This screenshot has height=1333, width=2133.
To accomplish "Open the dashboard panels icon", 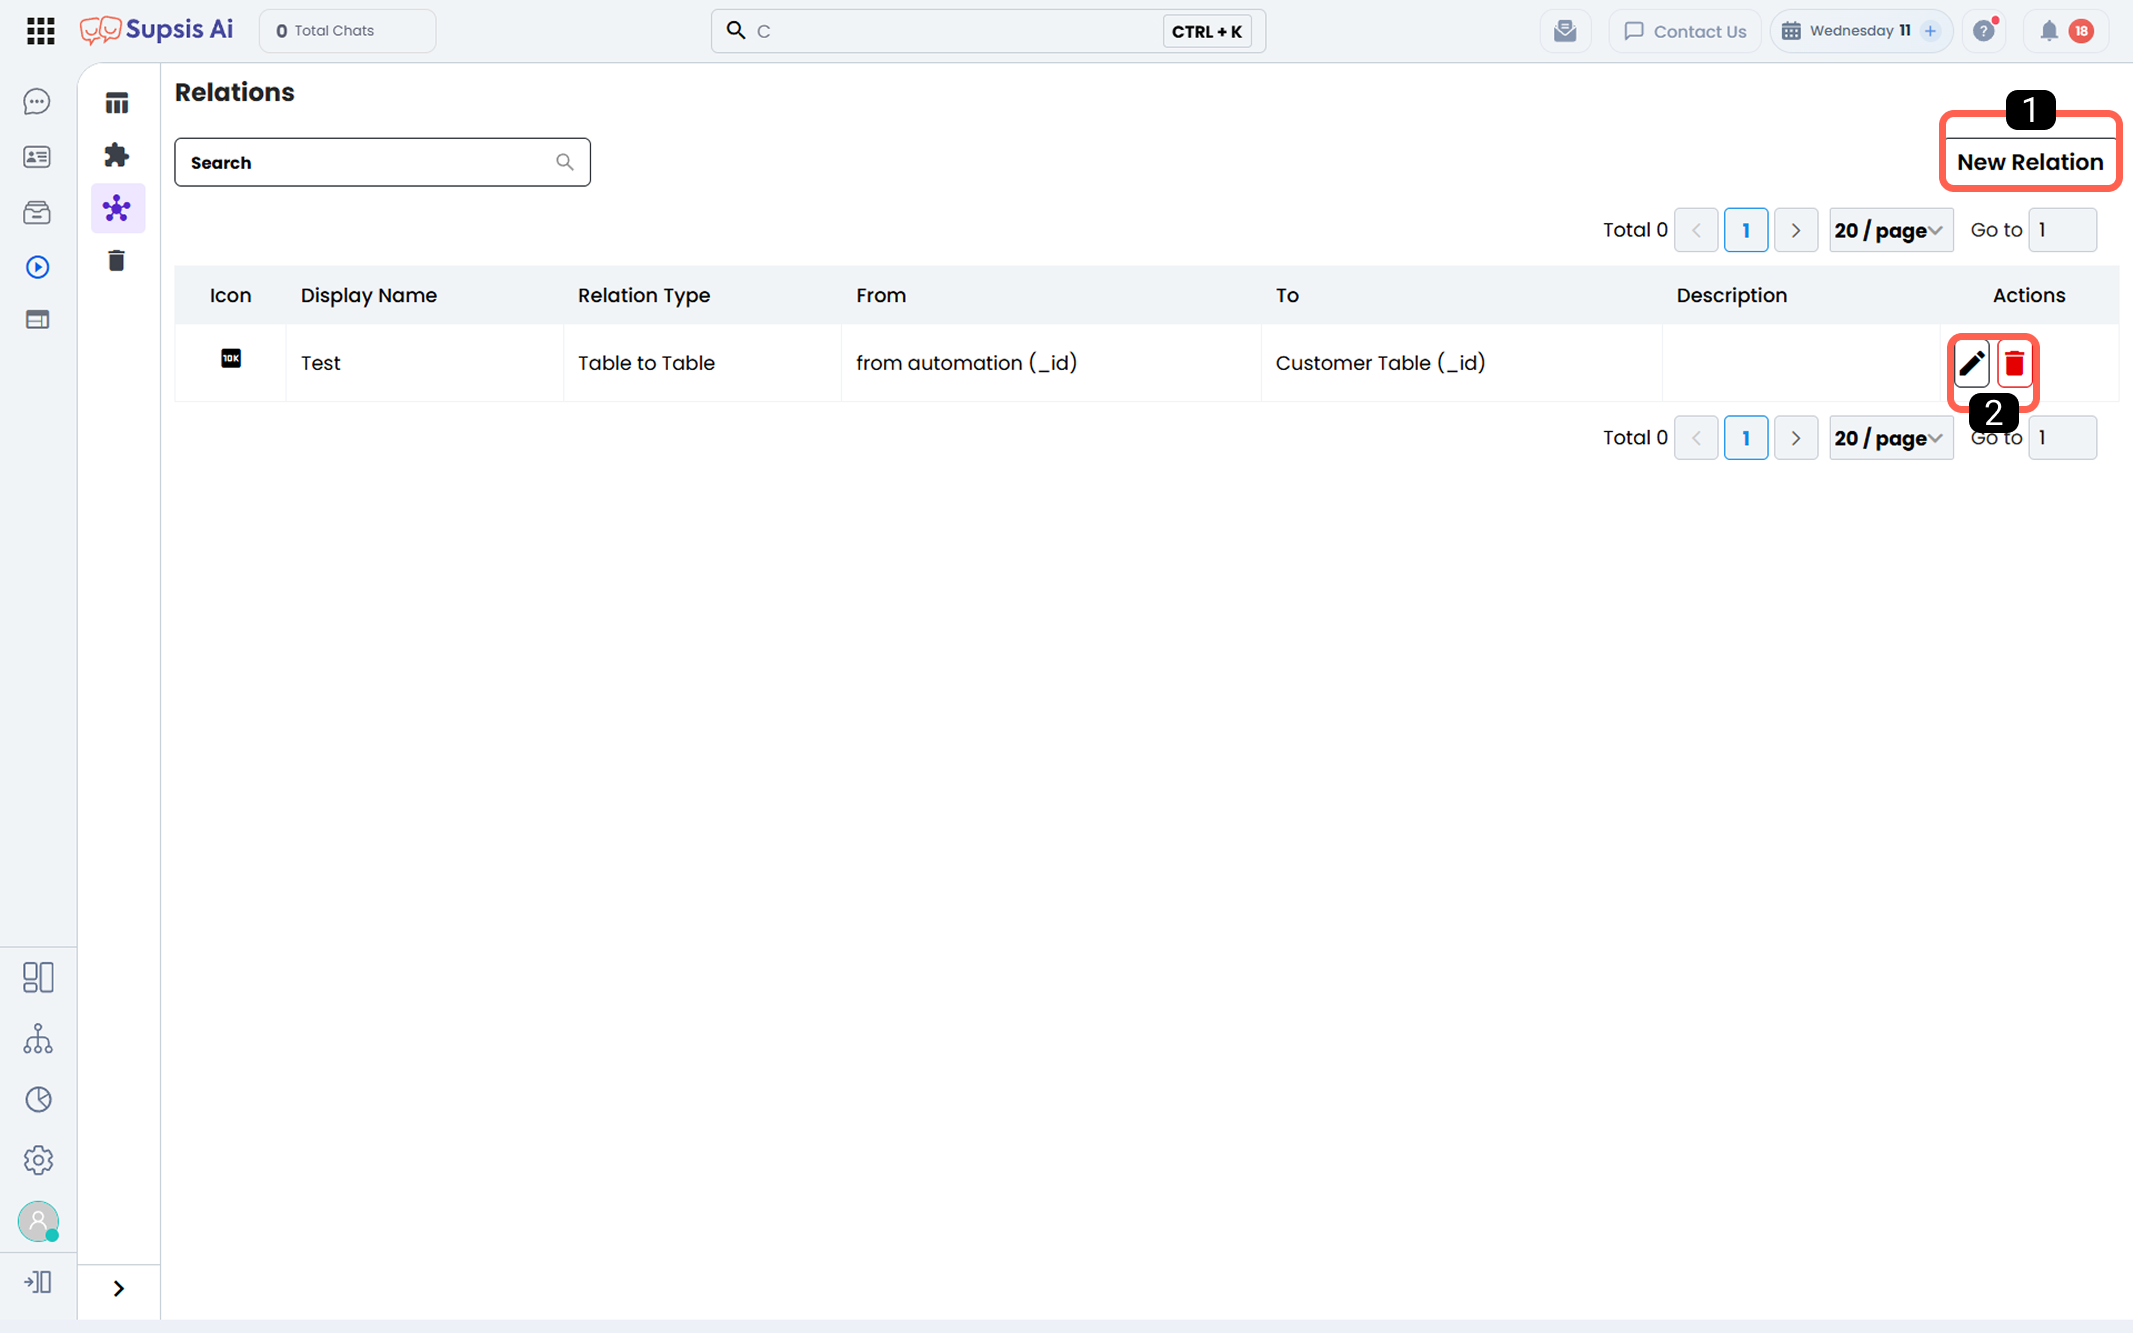I will [x=38, y=977].
